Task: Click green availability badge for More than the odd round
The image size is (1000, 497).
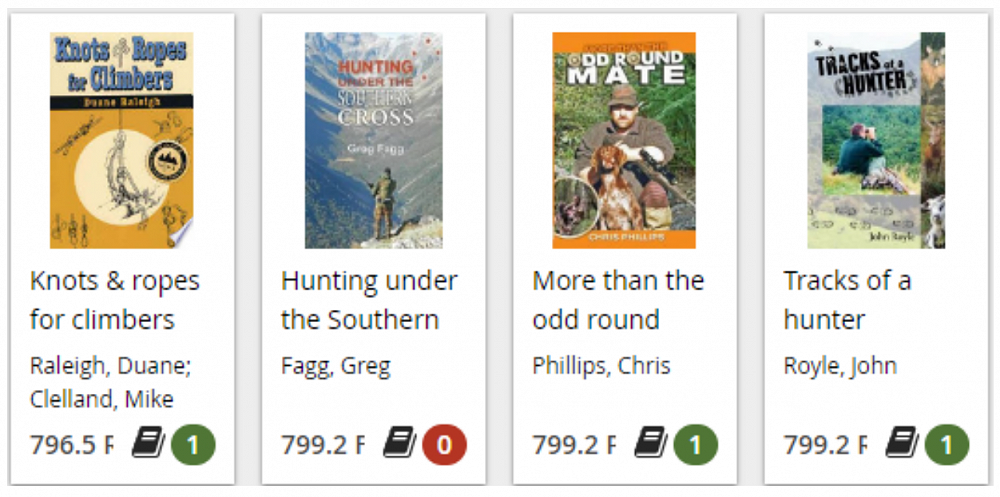Action: [x=695, y=444]
